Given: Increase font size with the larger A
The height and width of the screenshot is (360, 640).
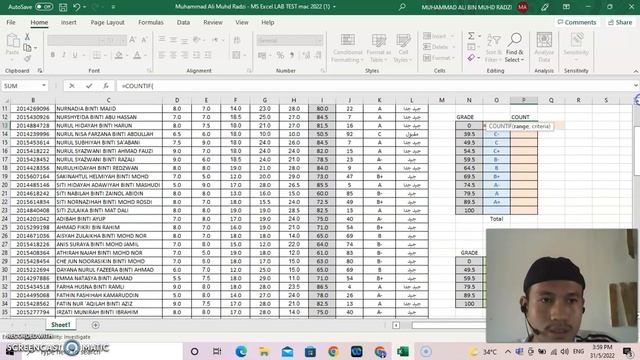Looking at the screenshot, I should [x=132, y=40].
